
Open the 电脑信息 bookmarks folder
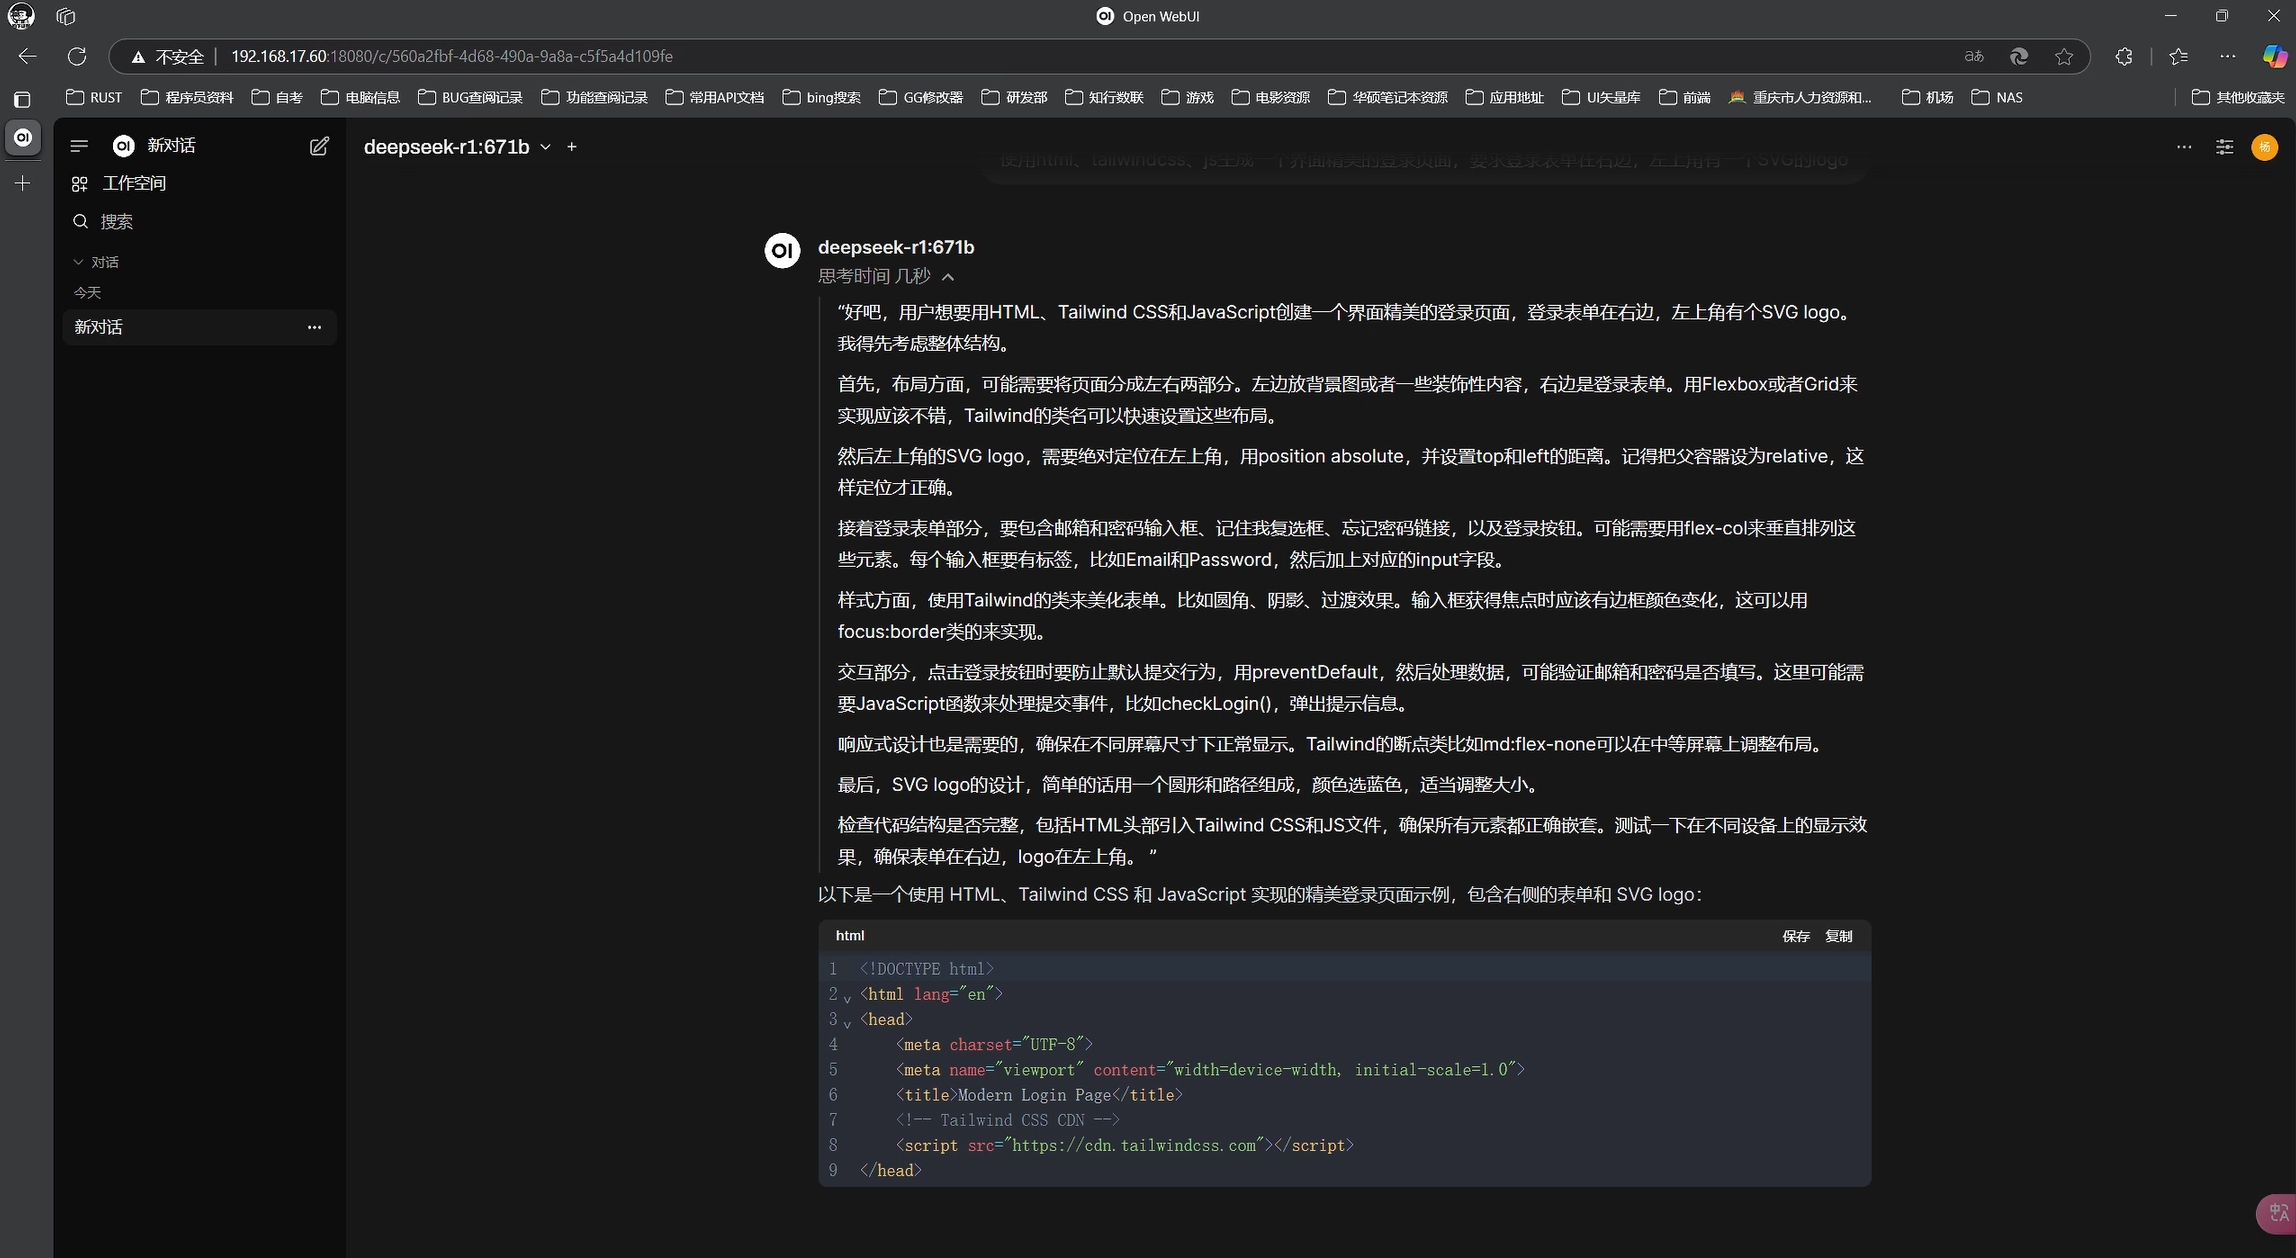pyautogui.click(x=360, y=97)
